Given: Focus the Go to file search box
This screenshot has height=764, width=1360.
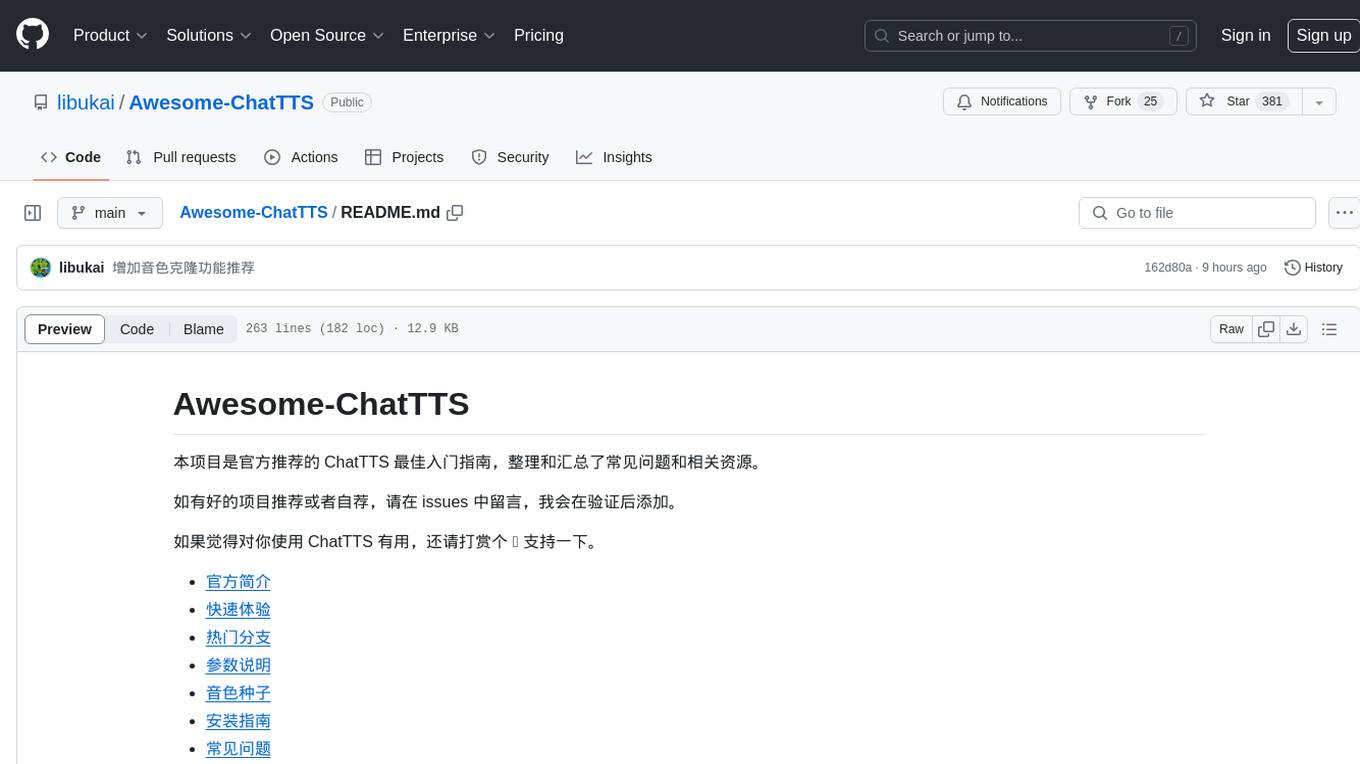Looking at the screenshot, I should point(1197,213).
